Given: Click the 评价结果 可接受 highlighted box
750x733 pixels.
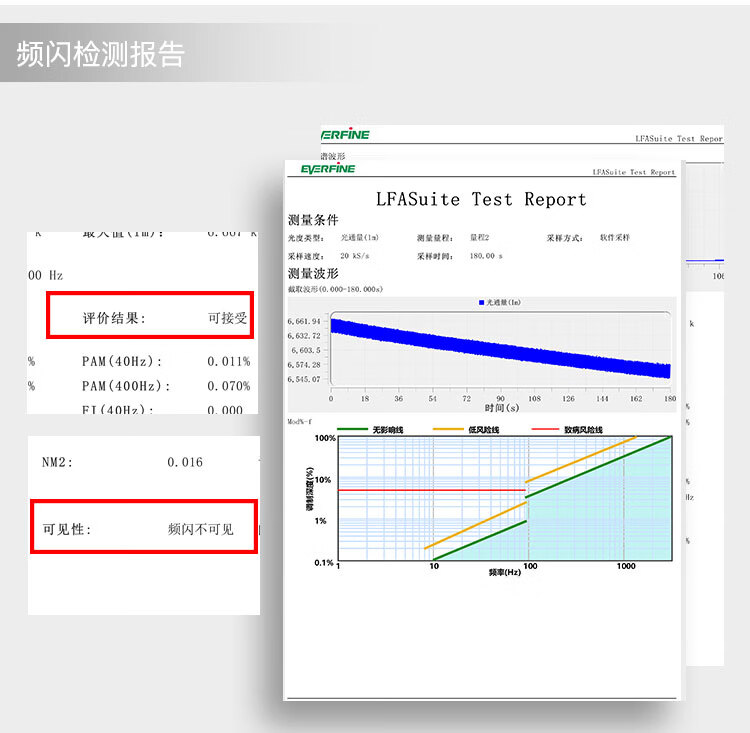Looking at the screenshot, I should pos(151,315).
